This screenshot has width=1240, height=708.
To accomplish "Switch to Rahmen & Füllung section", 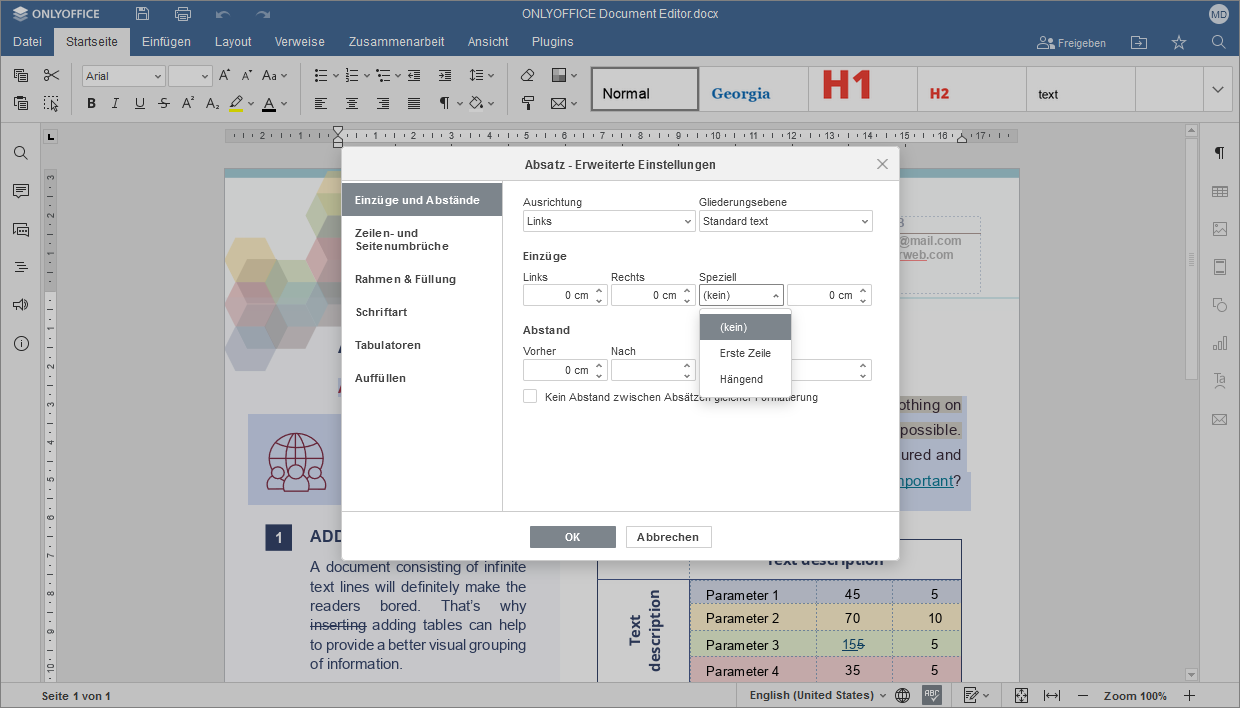I will pos(405,279).
